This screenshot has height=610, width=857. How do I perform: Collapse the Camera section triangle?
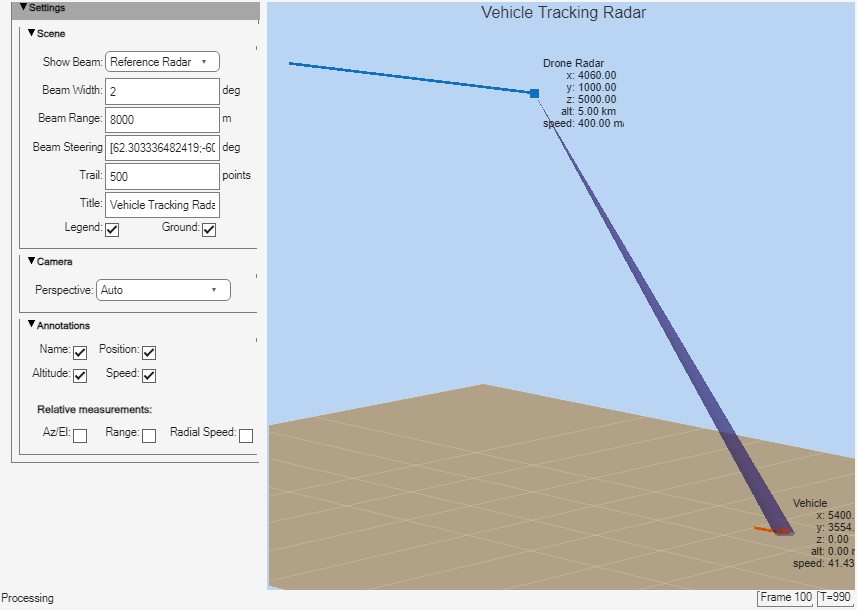click(x=32, y=261)
